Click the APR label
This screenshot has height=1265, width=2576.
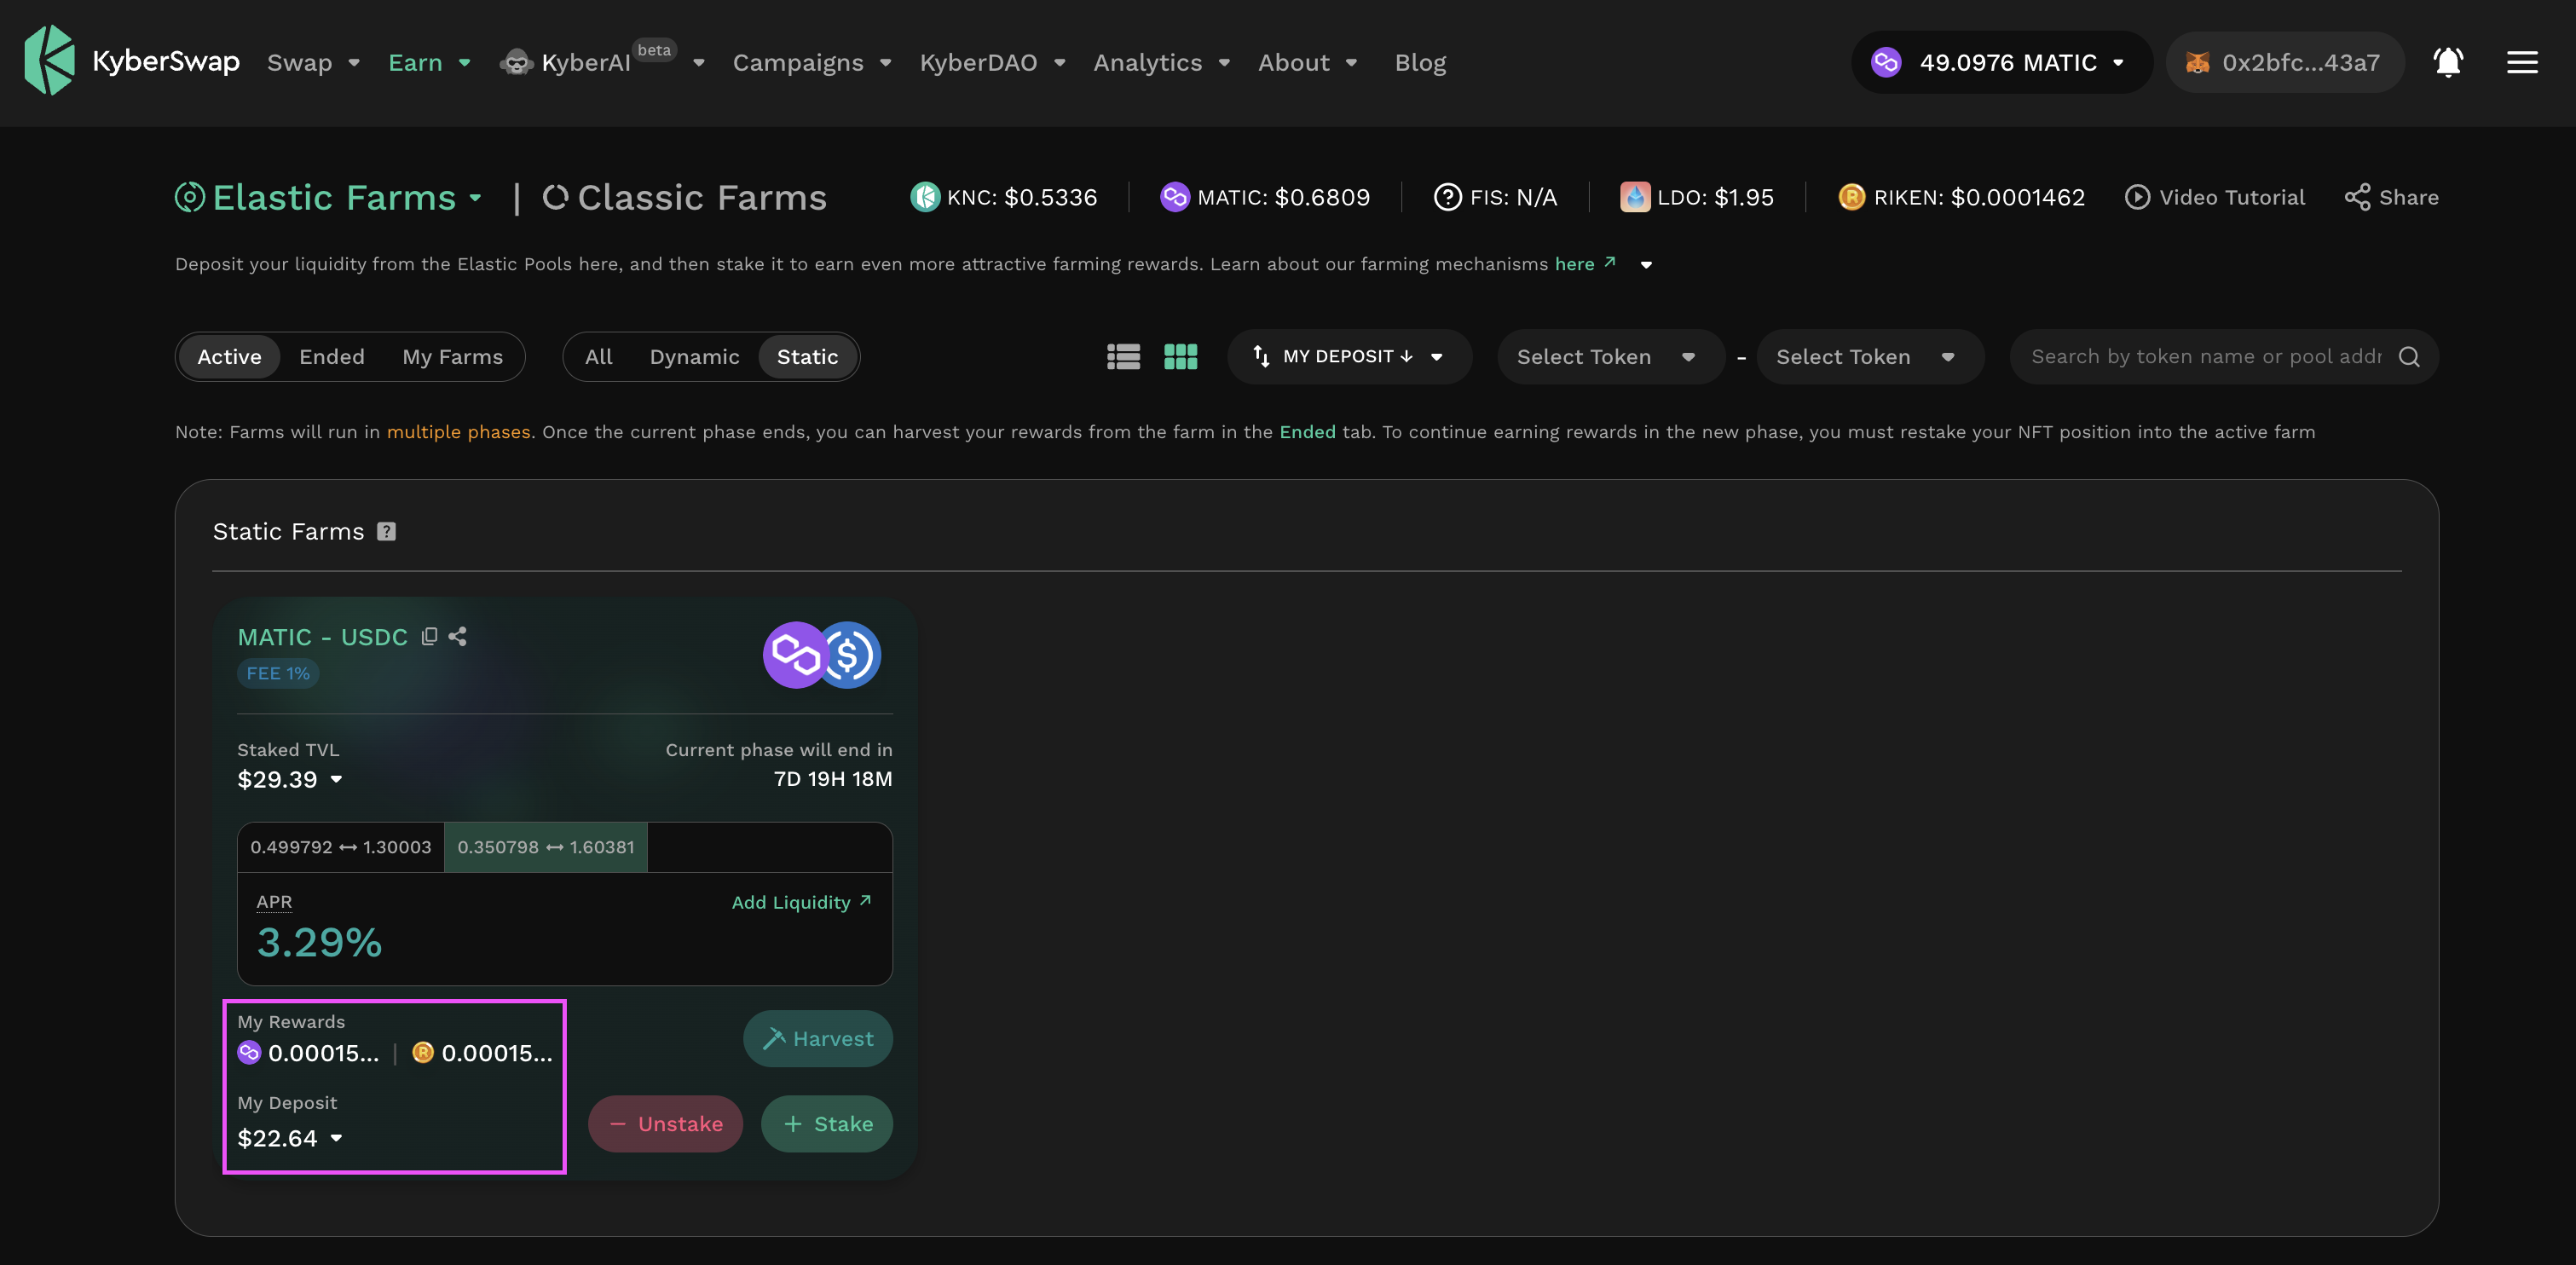pyautogui.click(x=274, y=902)
